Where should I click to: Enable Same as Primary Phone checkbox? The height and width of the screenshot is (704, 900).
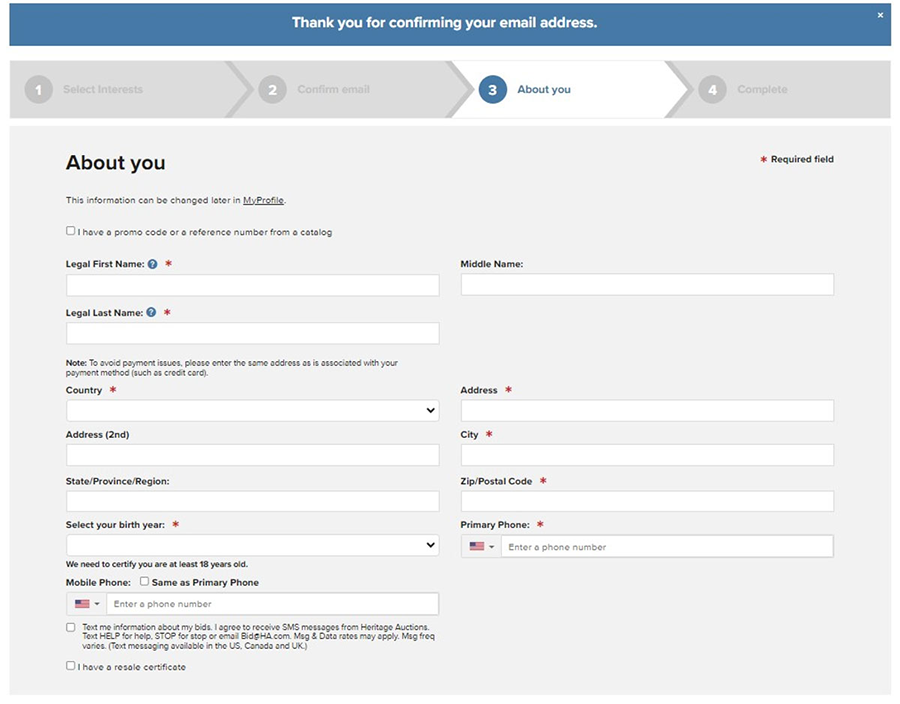[145, 581]
